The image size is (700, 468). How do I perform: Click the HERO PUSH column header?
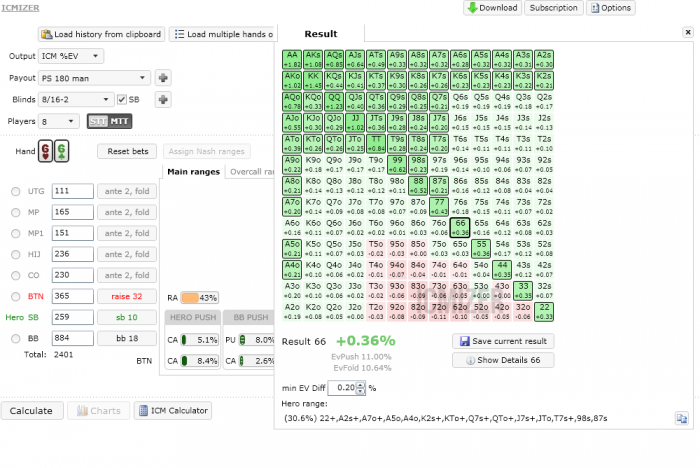coord(193,318)
